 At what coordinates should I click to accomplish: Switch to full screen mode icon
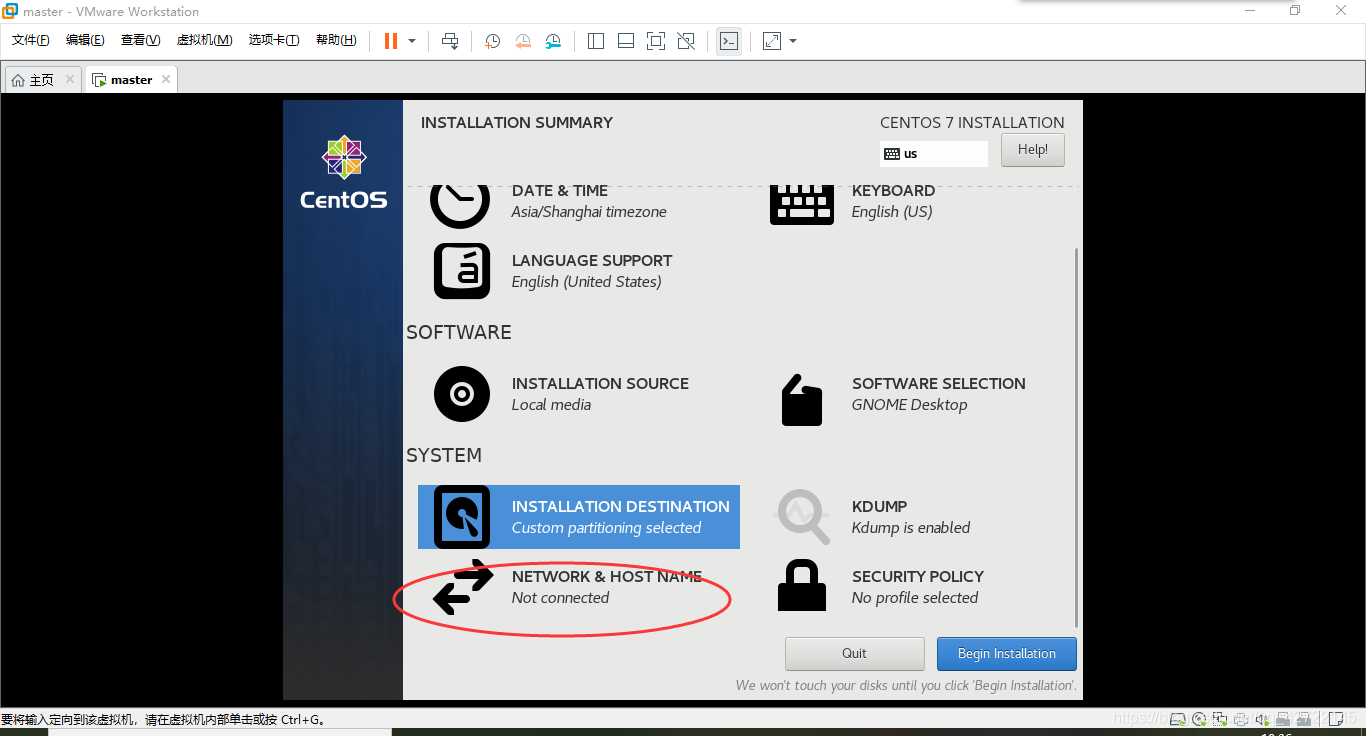[x=656, y=41]
